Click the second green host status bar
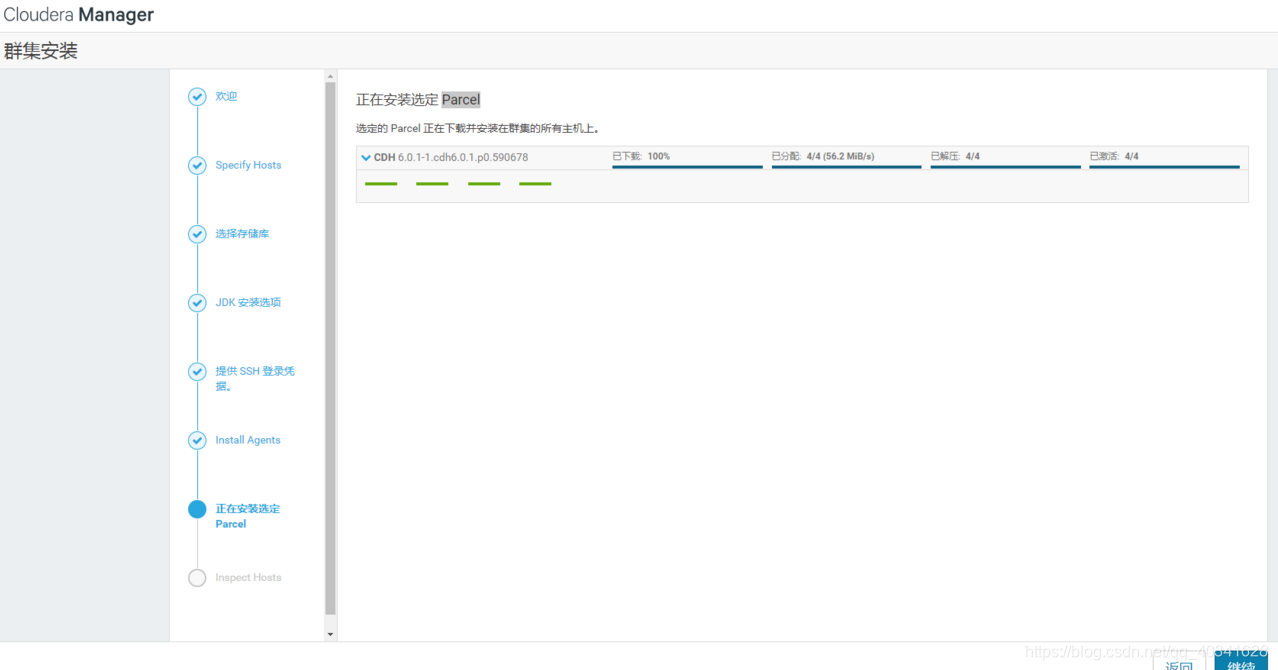Viewport: 1278px width, 670px height. click(432, 184)
